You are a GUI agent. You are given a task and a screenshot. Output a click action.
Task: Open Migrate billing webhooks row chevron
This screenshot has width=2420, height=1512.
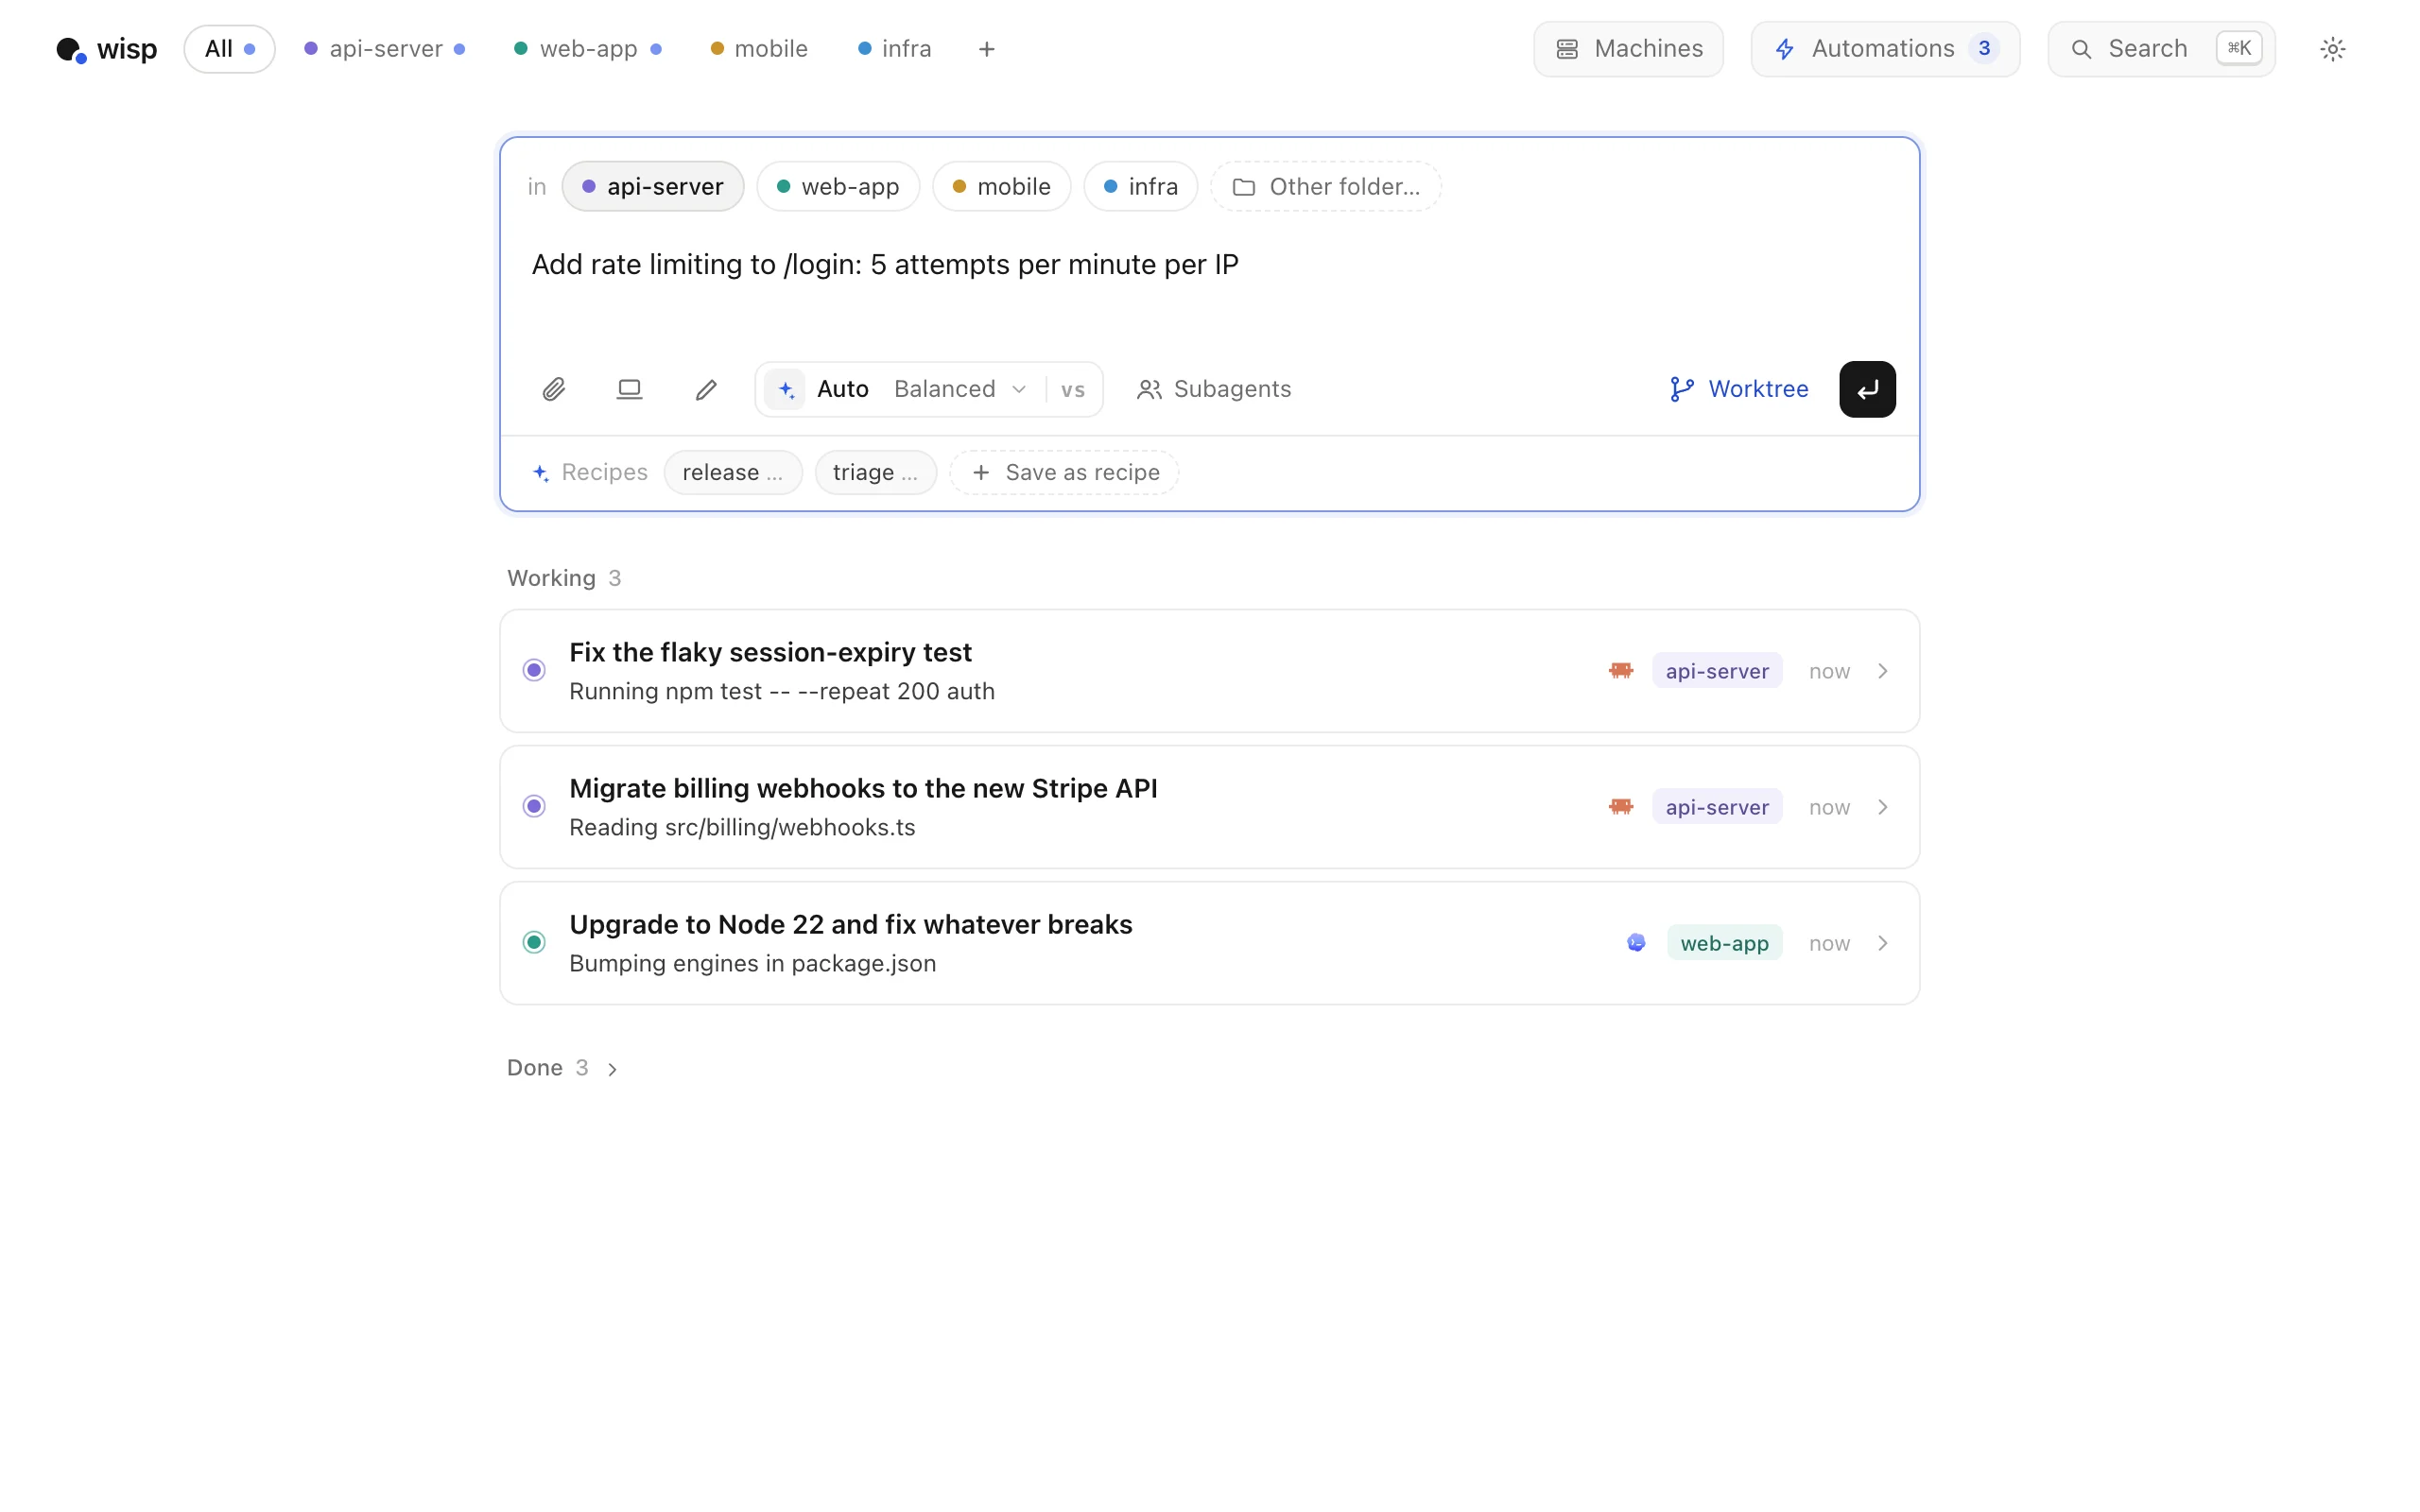(x=1882, y=807)
